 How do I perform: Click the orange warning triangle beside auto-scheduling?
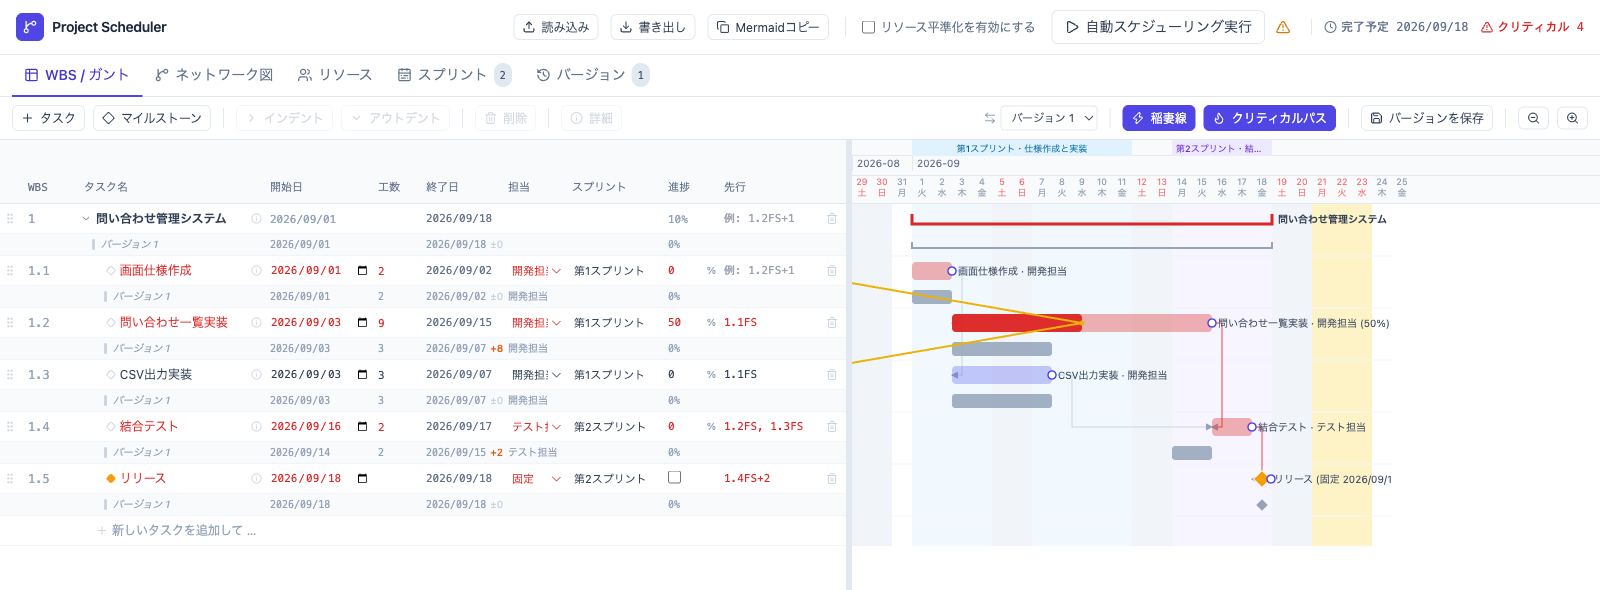(1283, 27)
